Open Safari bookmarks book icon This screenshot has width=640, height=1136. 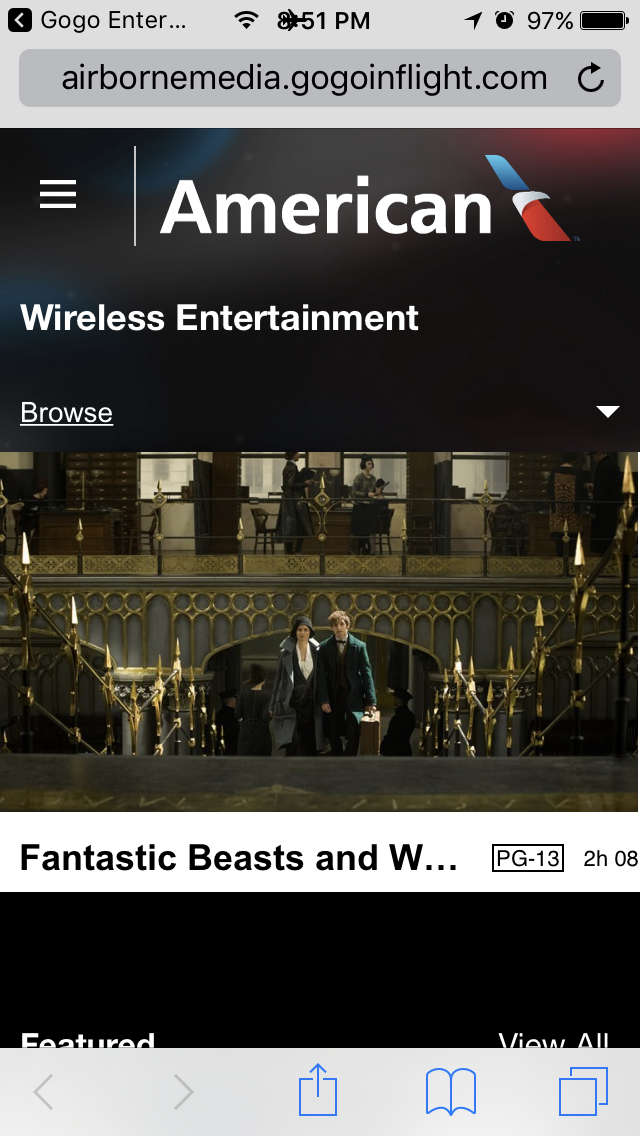coord(451,1091)
